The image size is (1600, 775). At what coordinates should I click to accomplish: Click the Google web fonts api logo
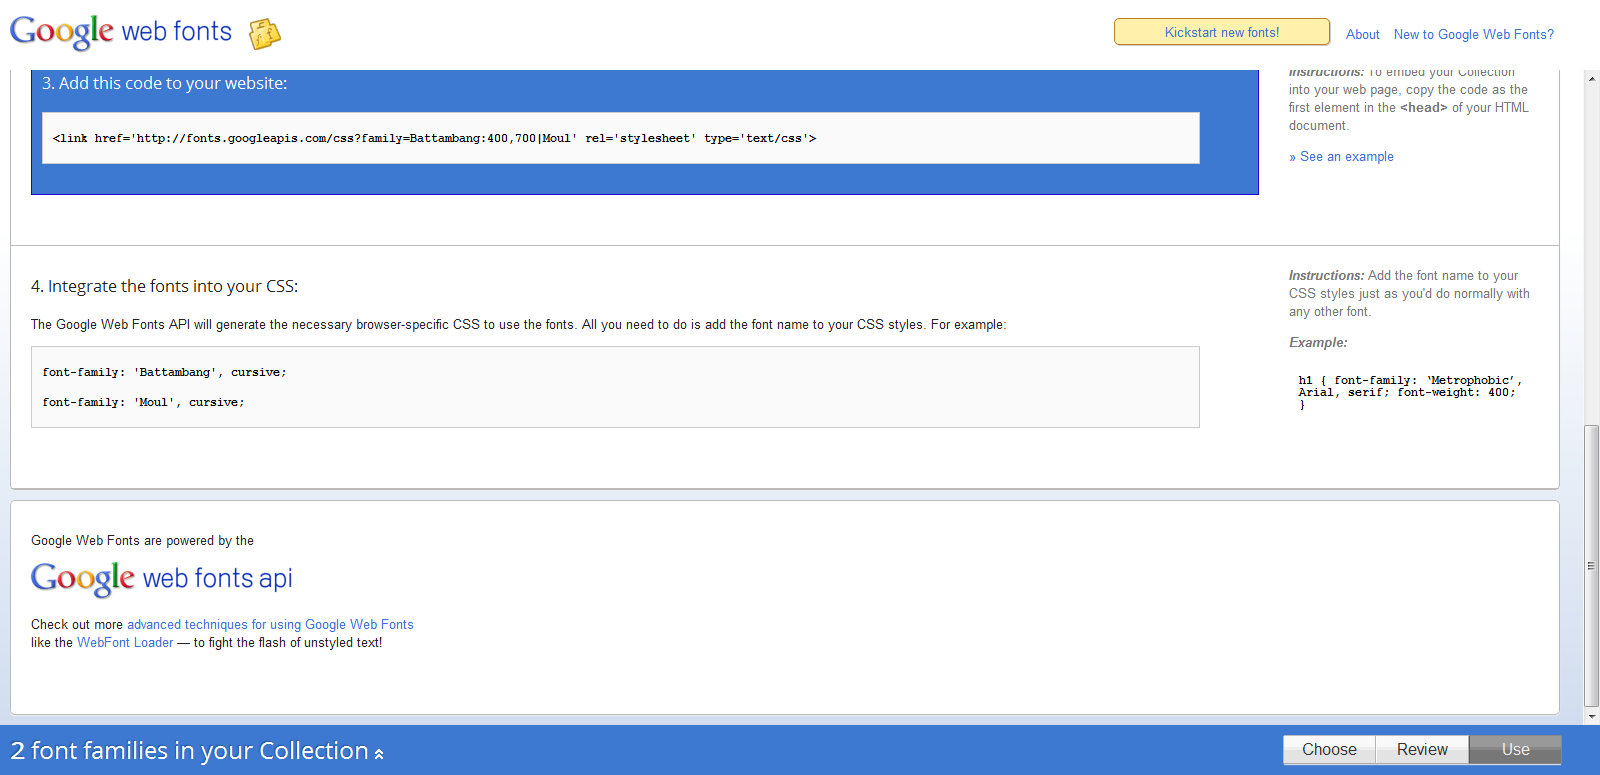coord(162,578)
